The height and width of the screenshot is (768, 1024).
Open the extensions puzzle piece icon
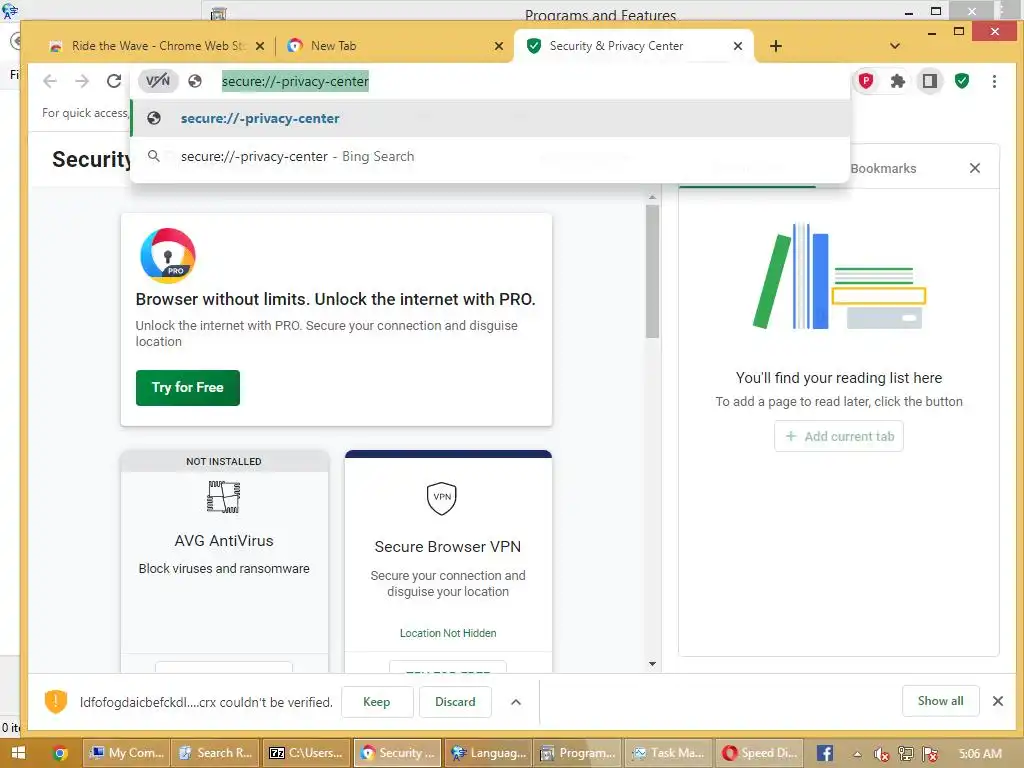[898, 81]
